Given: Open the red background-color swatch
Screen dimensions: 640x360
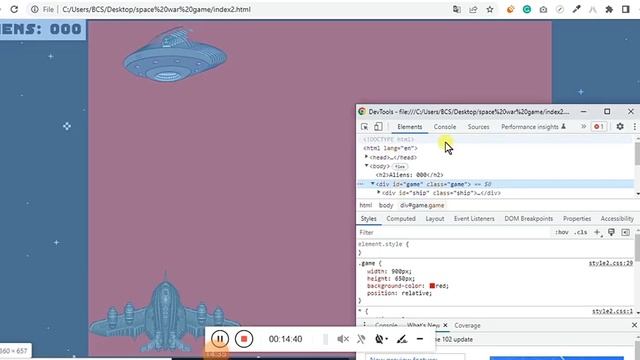Looking at the screenshot, I should coord(432,286).
